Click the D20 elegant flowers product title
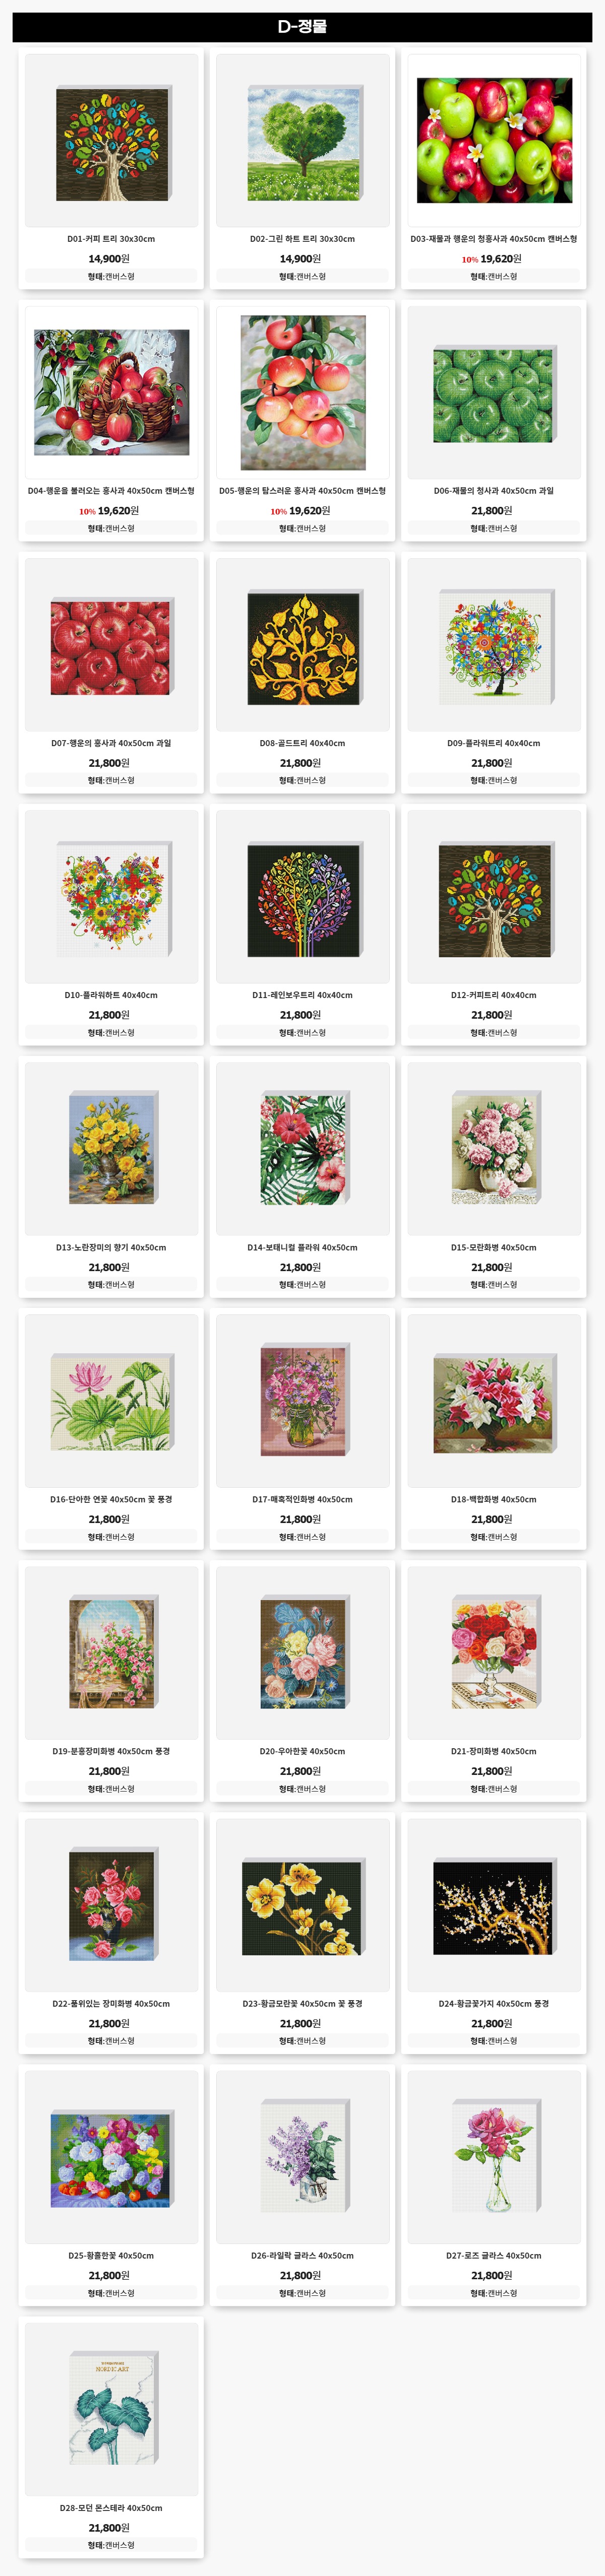Image resolution: width=605 pixels, height=2576 pixels. (303, 1751)
